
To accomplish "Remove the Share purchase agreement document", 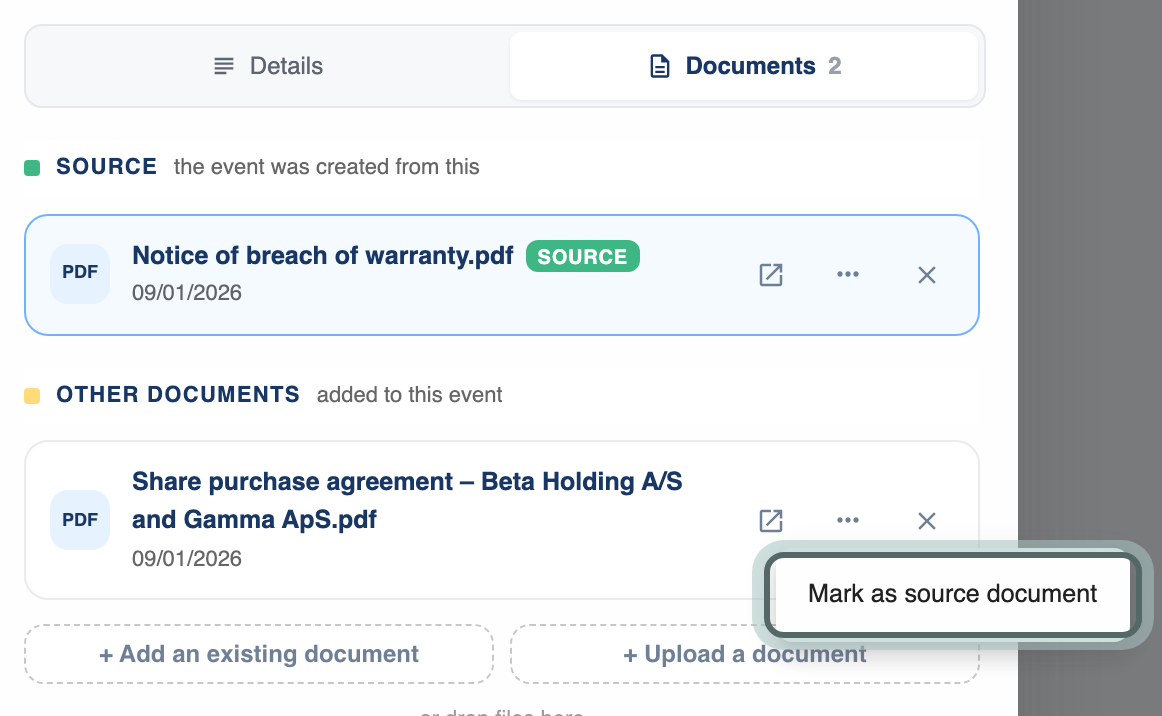I will coord(926,521).
